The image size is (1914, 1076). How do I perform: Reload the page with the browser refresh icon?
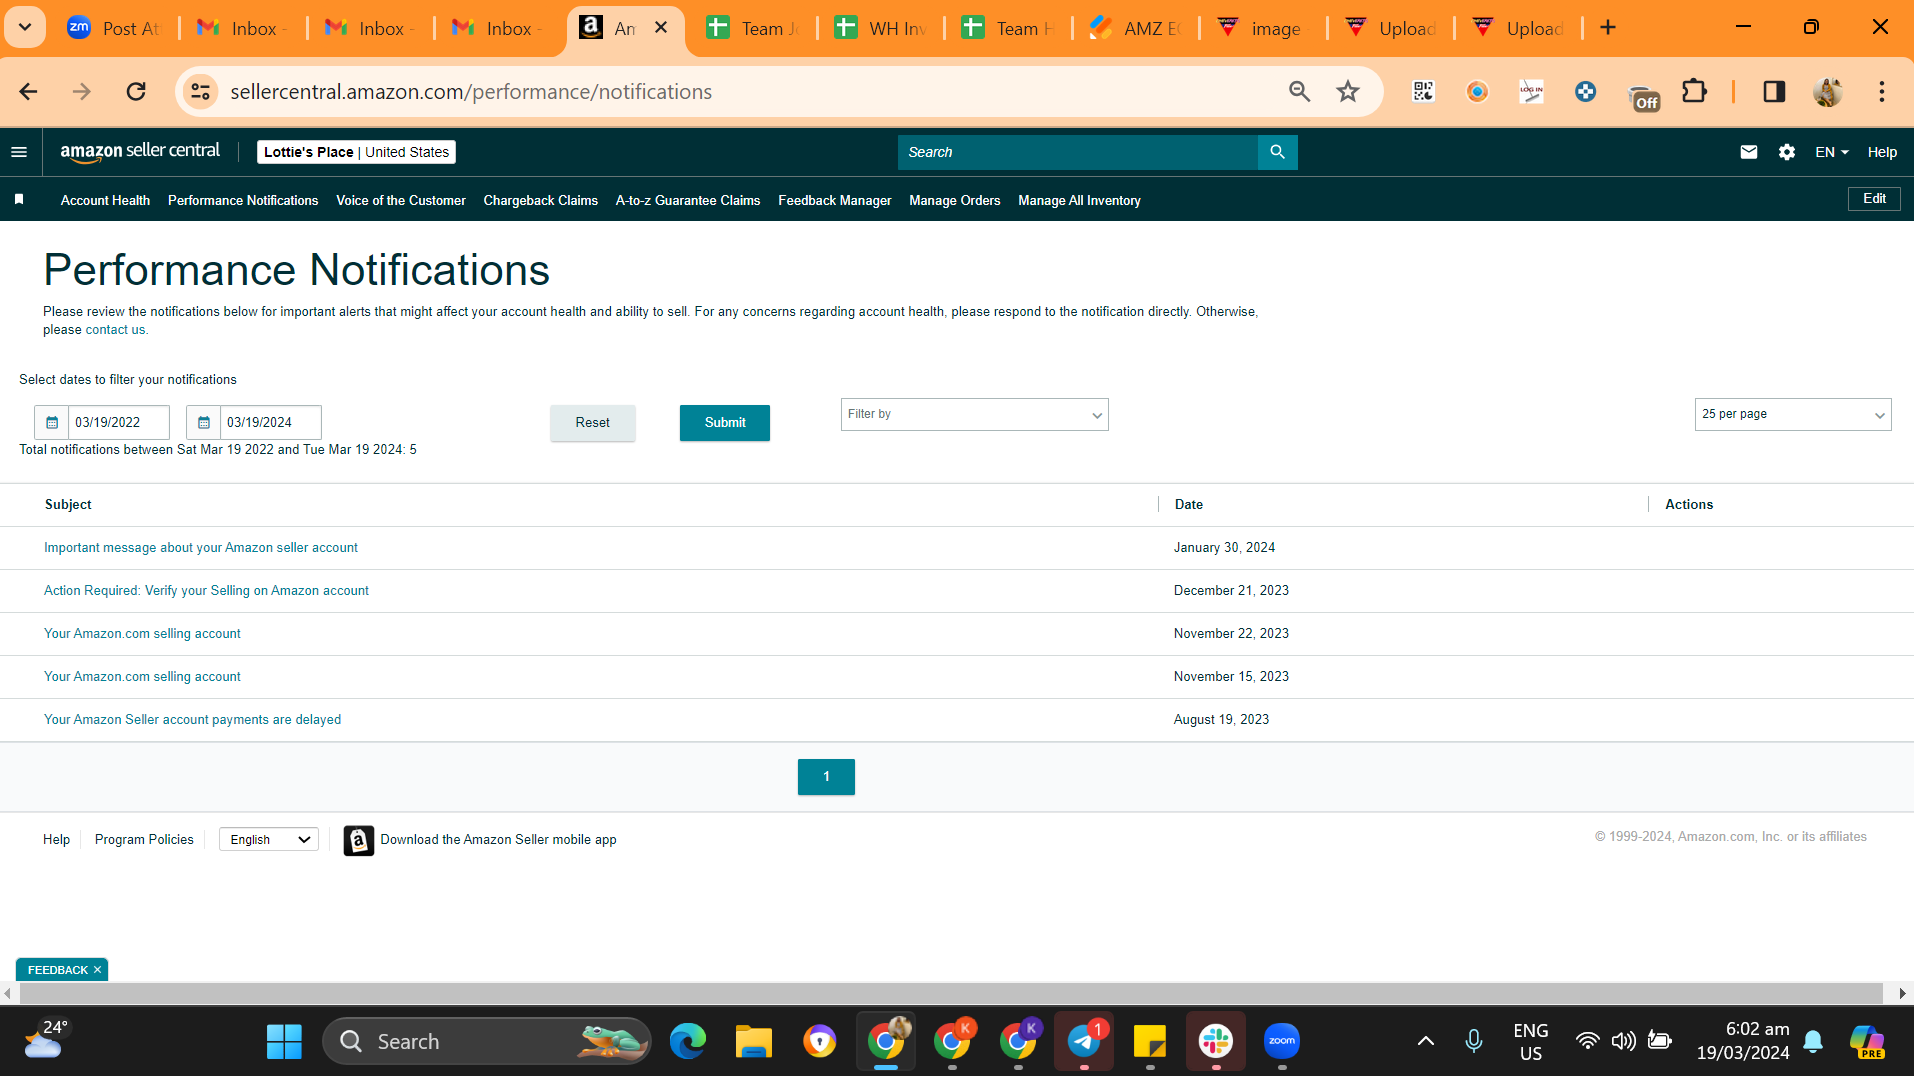pos(136,92)
